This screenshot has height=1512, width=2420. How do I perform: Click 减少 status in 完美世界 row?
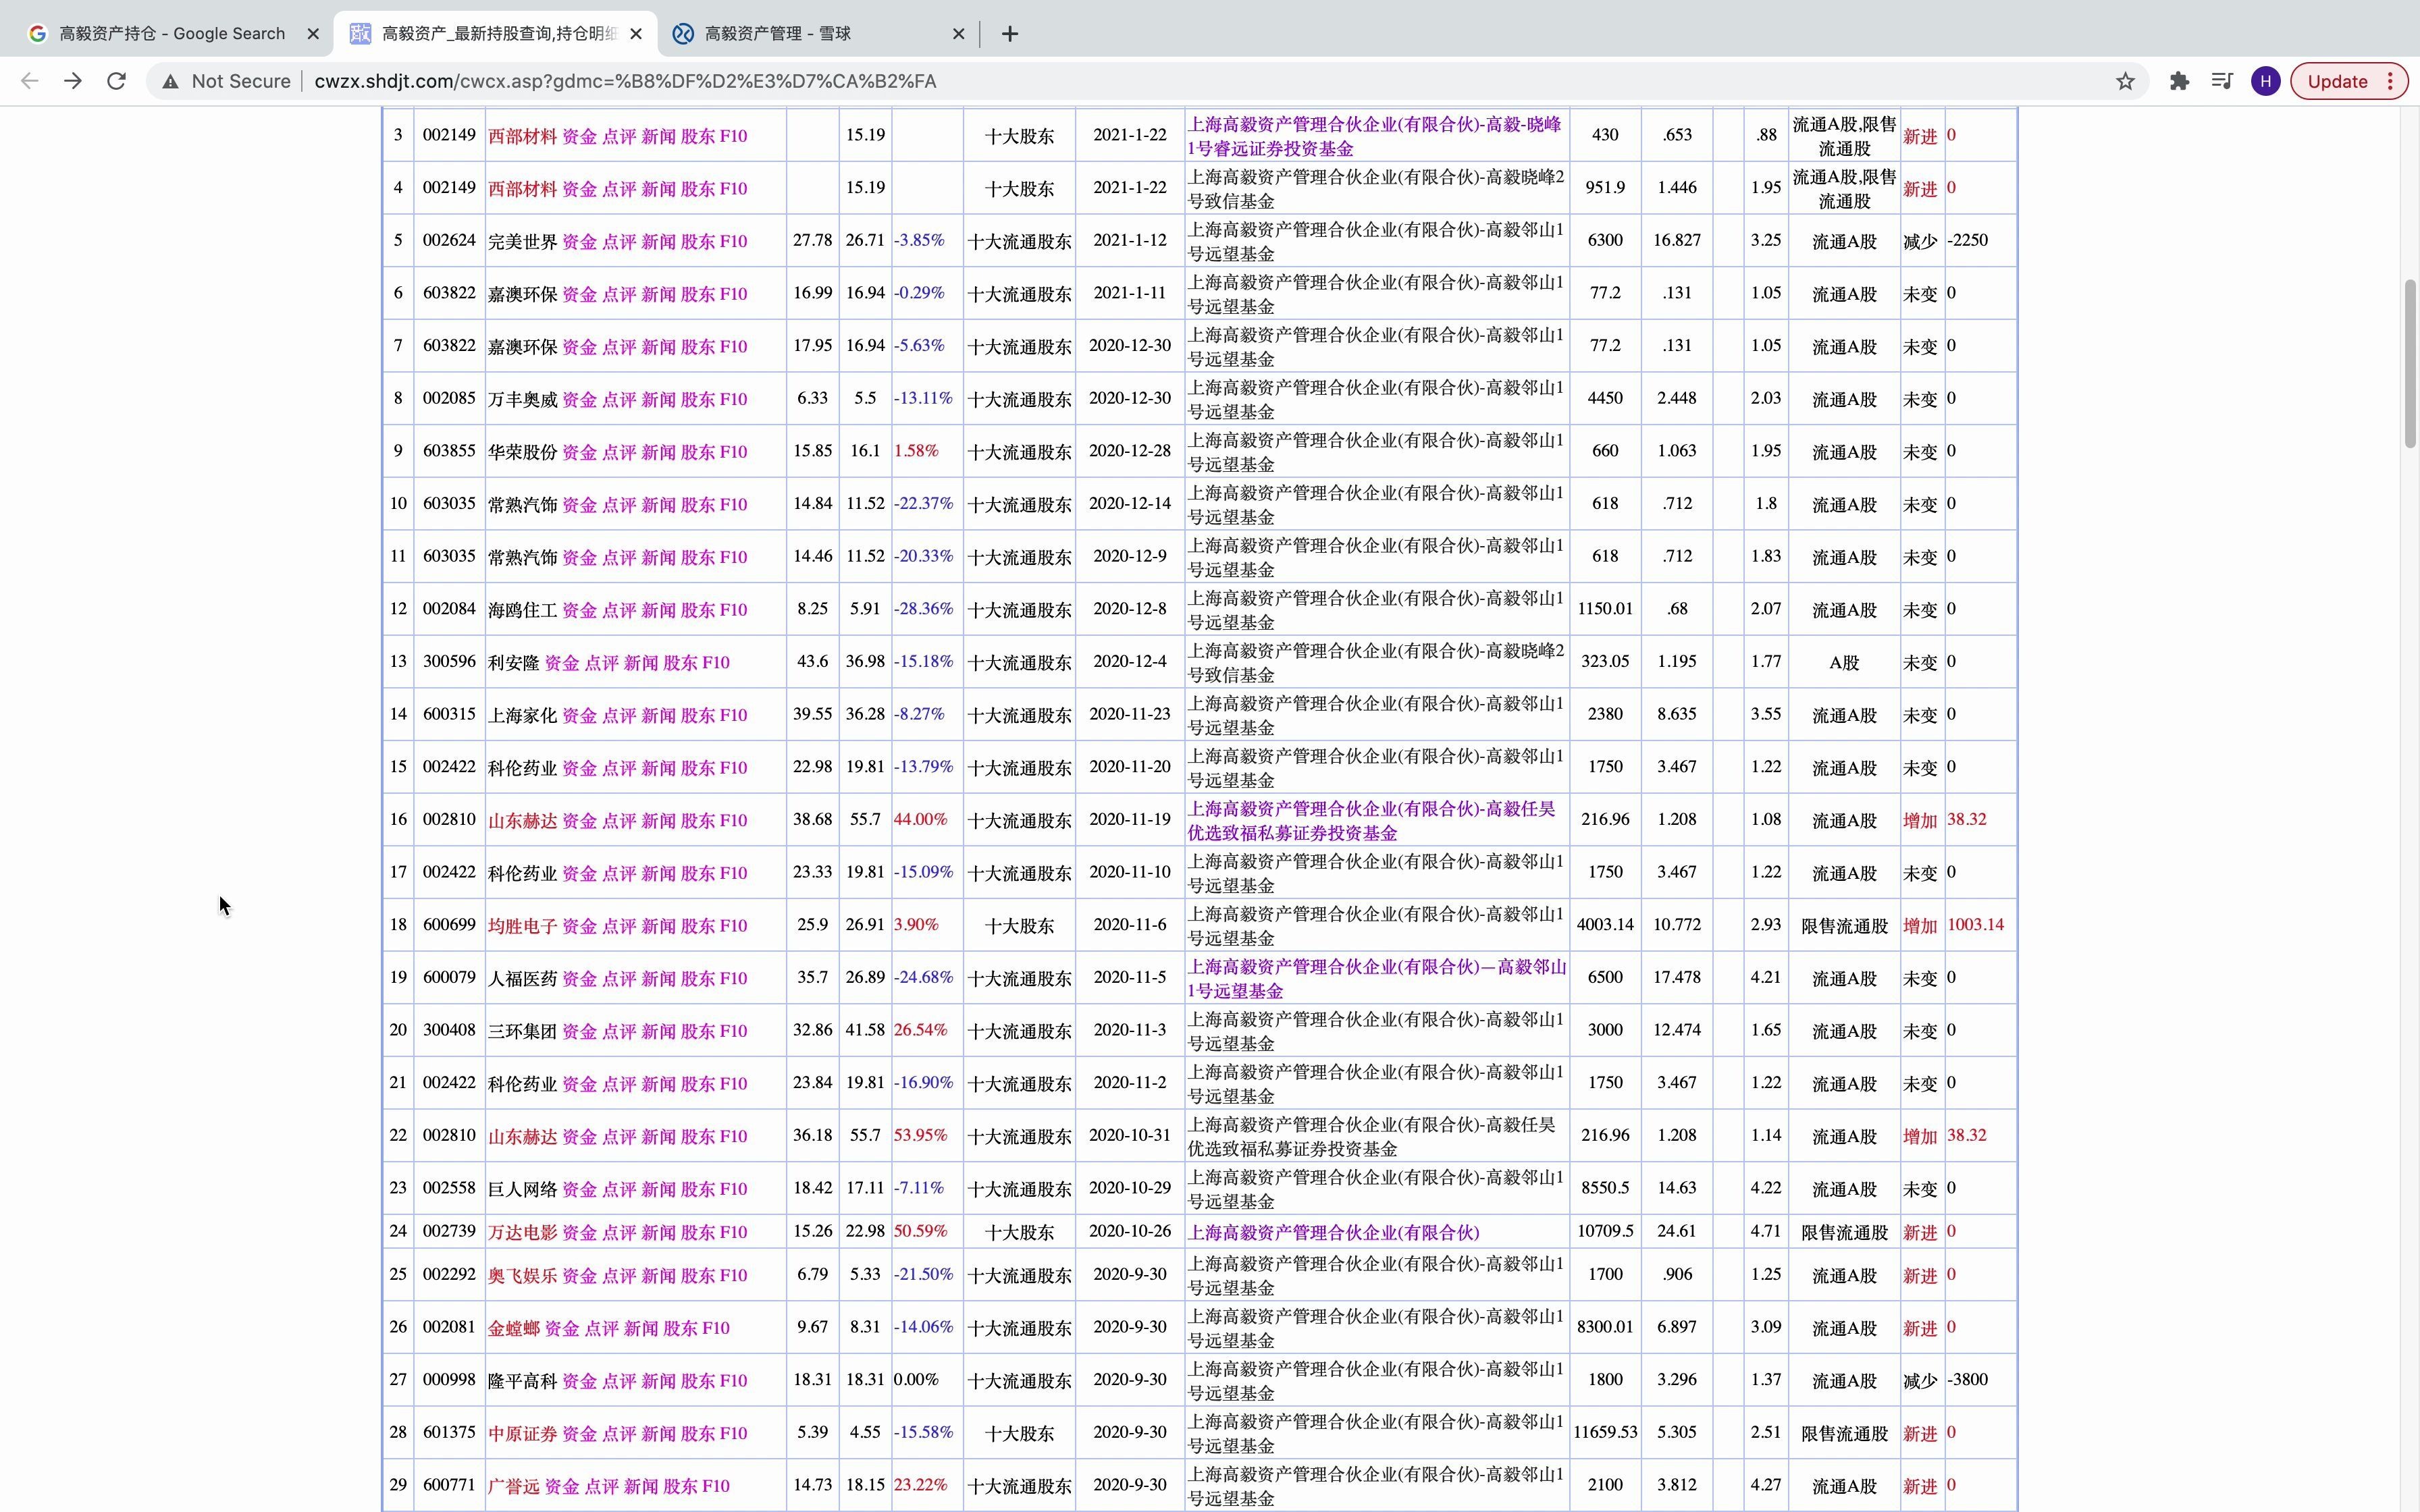pos(1919,241)
